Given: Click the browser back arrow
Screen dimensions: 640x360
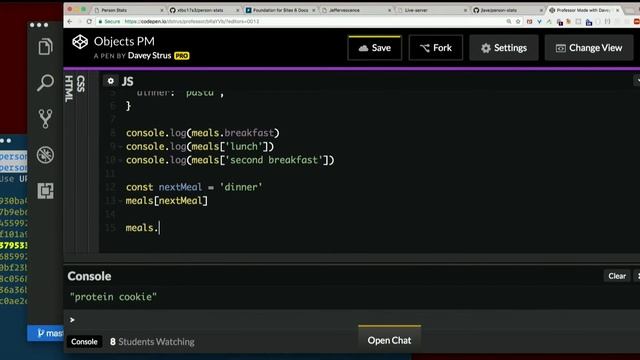Looking at the screenshot, I should point(70,21).
